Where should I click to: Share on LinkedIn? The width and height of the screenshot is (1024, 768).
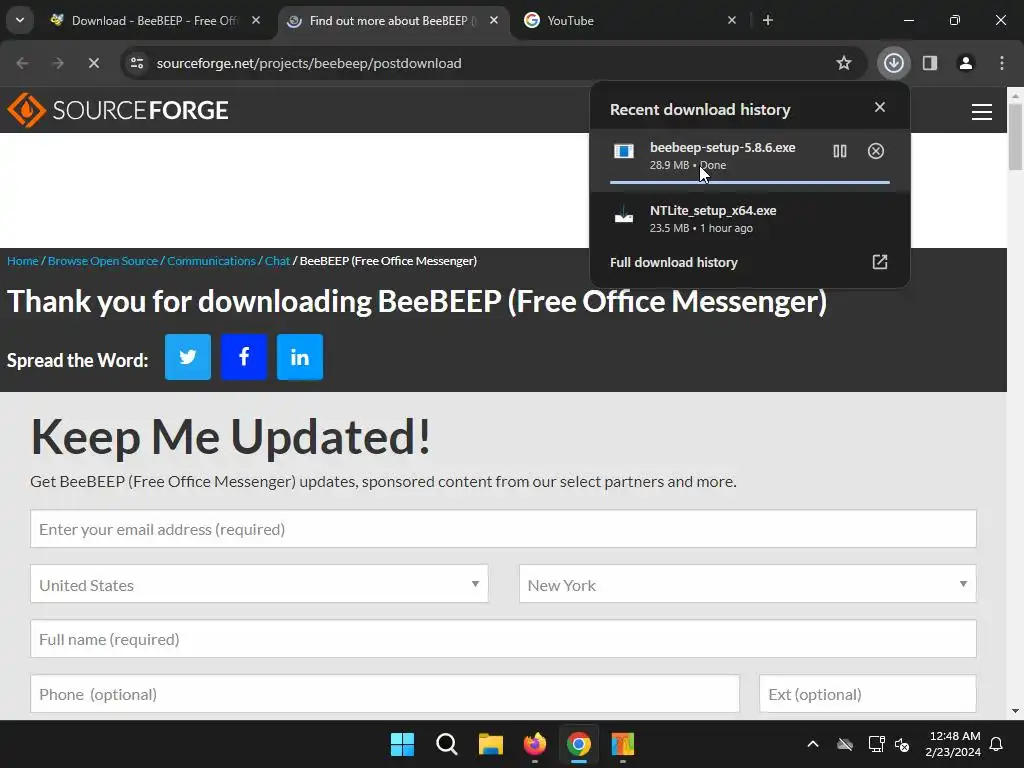click(300, 357)
